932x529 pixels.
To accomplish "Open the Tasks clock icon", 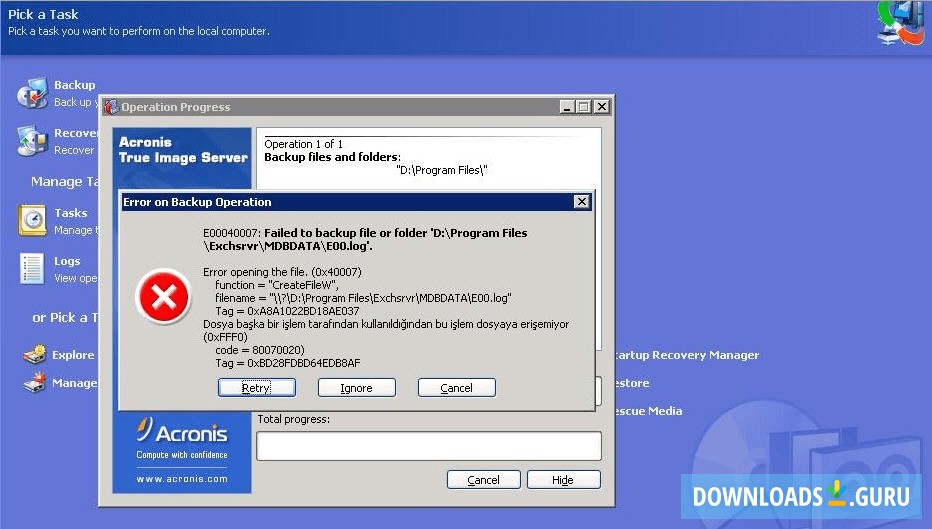I will tap(32, 221).
